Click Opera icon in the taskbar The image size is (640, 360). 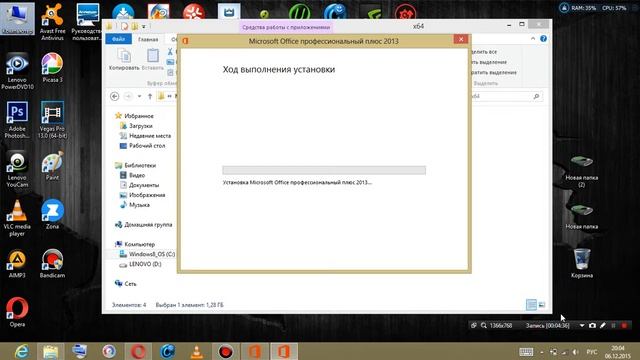coord(138,351)
